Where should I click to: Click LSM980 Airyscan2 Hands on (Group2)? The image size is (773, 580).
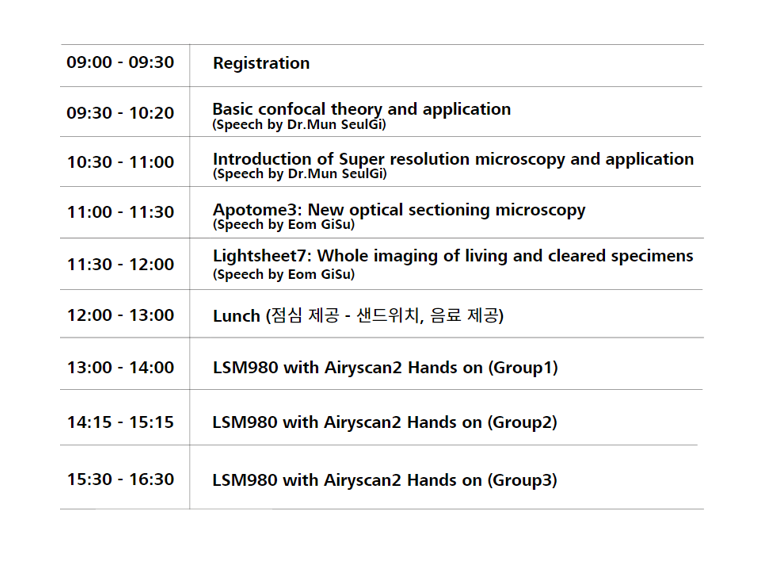(385, 423)
